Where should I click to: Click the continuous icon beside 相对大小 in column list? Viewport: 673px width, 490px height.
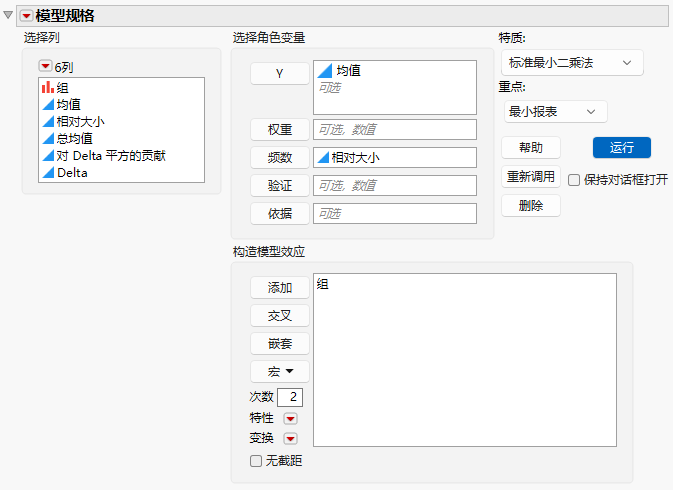coord(48,121)
